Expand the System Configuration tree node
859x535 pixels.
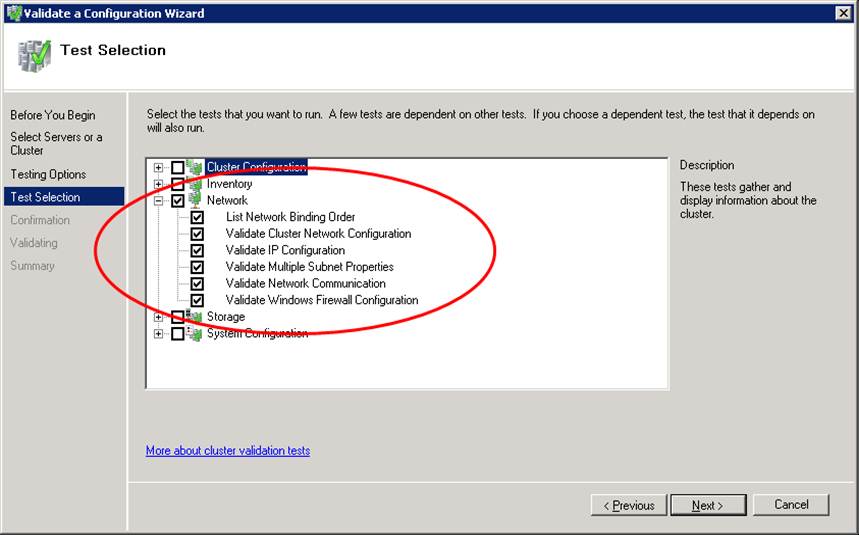[158, 333]
